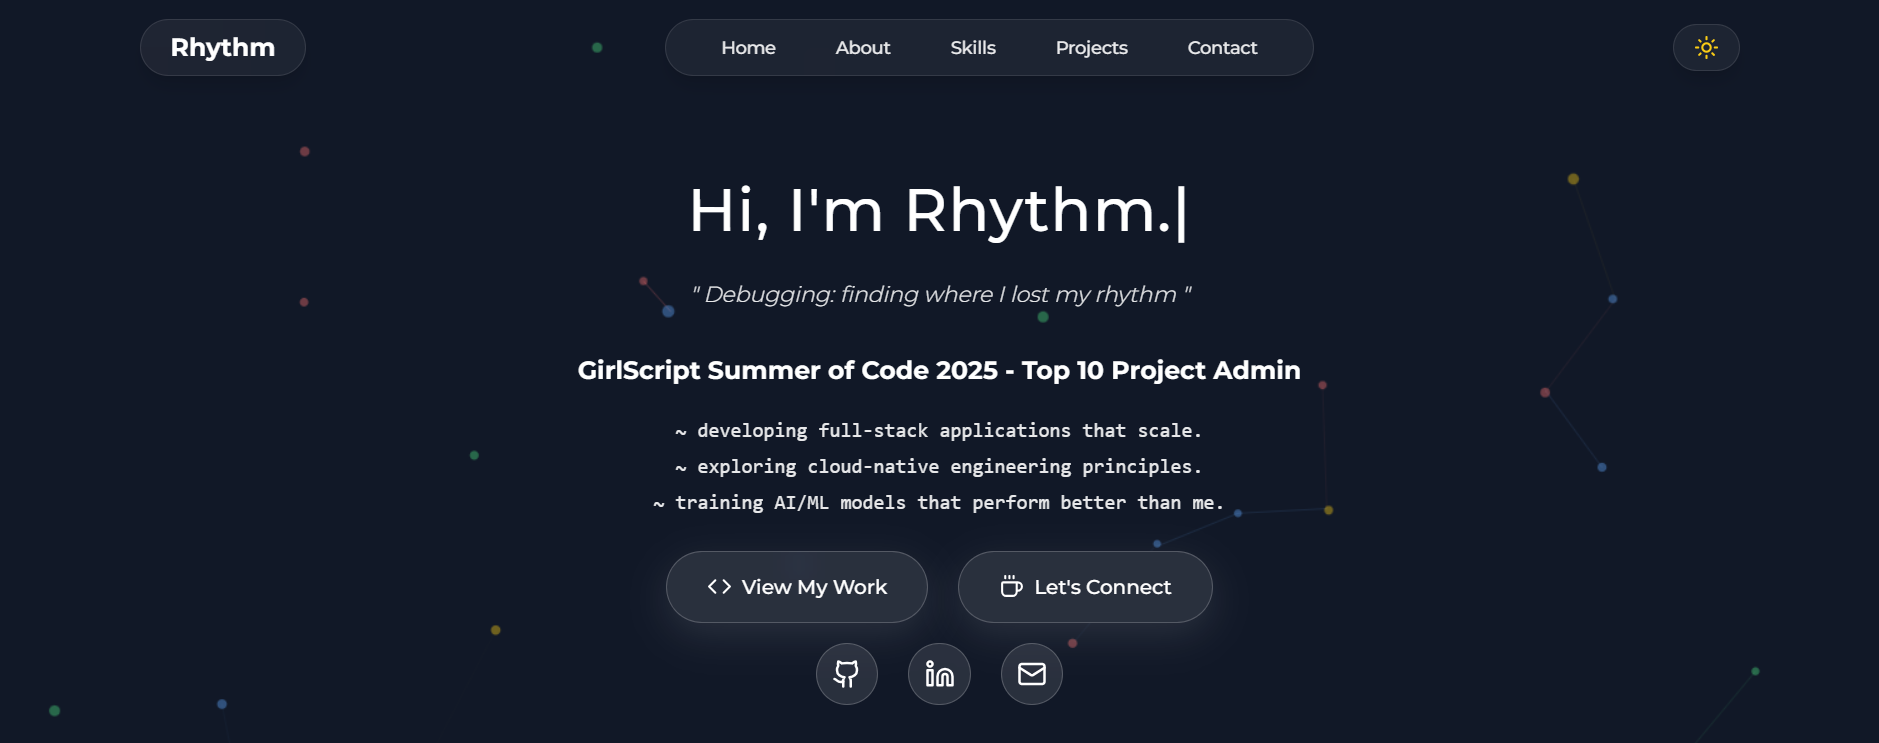
Task: Click the debugging quote text
Action: [x=942, y=294]
